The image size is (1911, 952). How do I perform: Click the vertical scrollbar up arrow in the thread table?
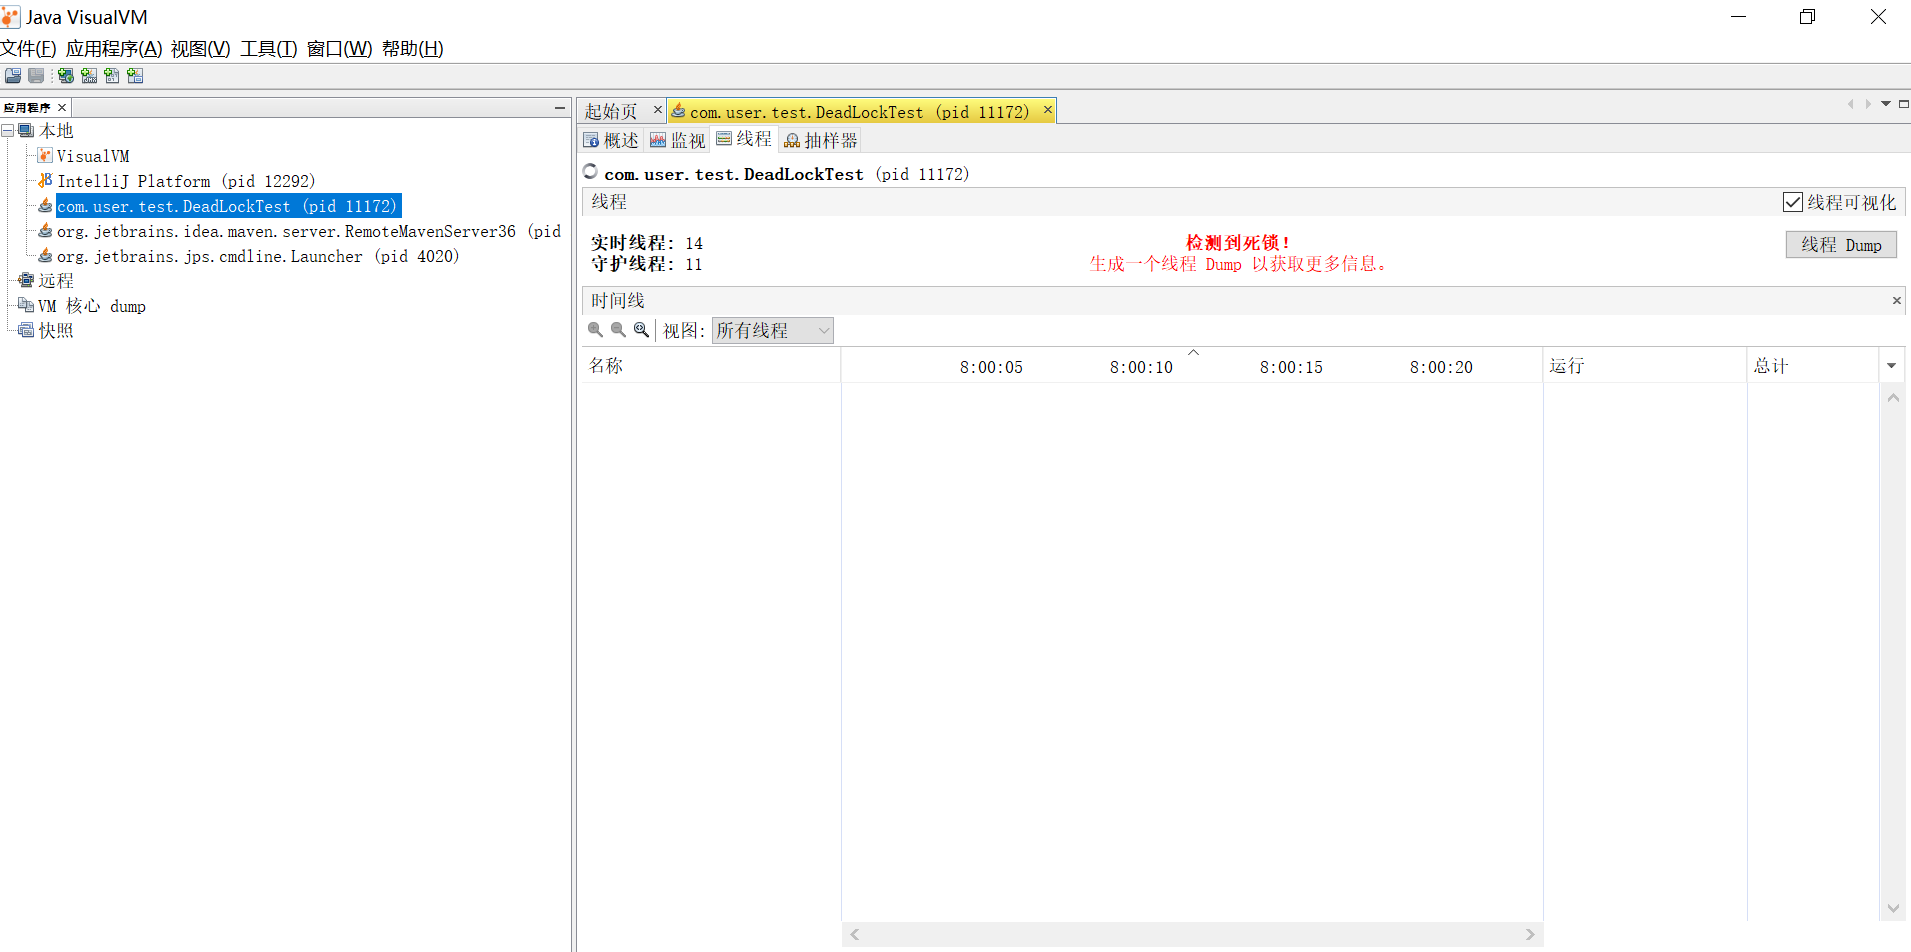(1893, 397)
